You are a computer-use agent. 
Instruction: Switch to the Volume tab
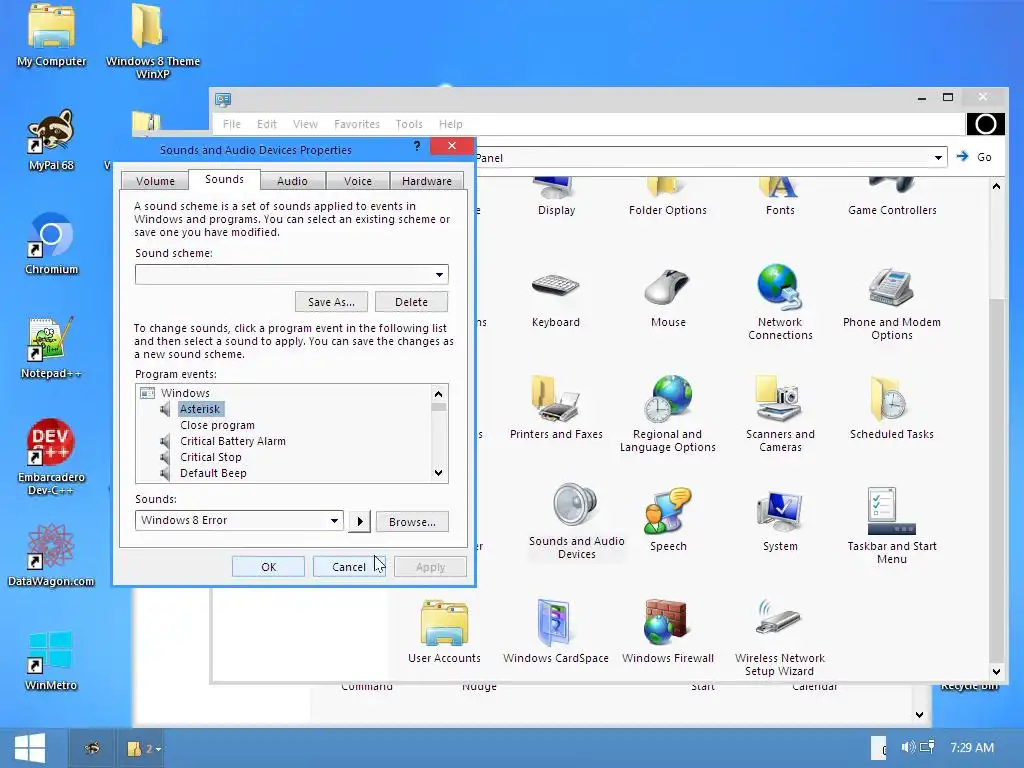click(x=155, y=181)
